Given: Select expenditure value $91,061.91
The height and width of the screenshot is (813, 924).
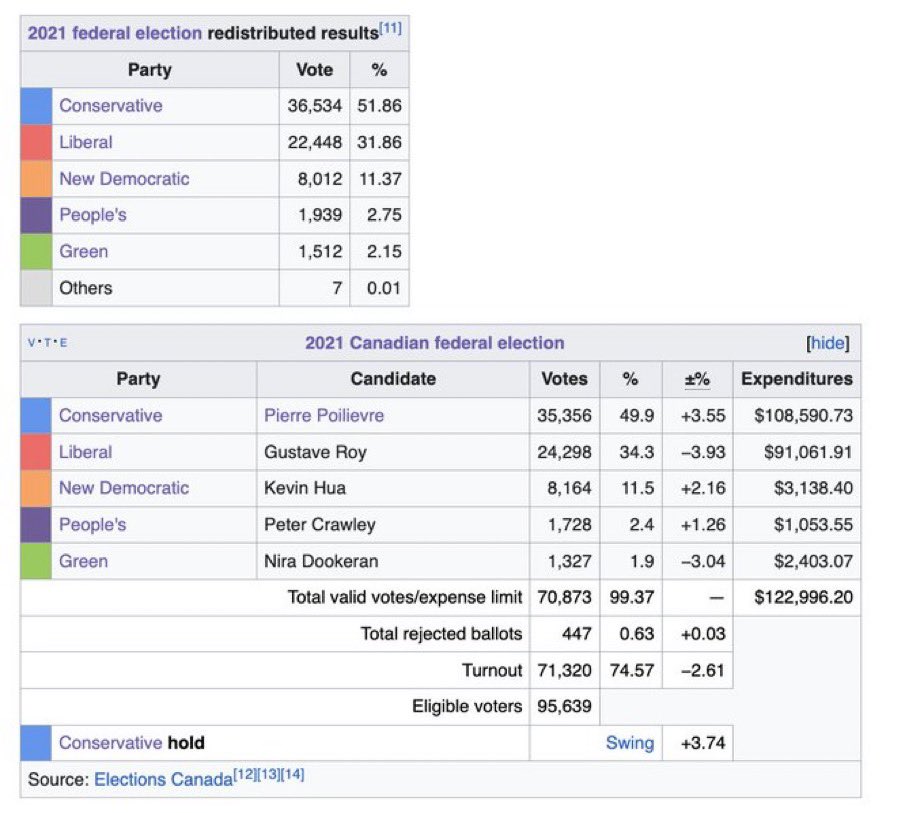Looking at the screenshot, I should tap(808, 452).
